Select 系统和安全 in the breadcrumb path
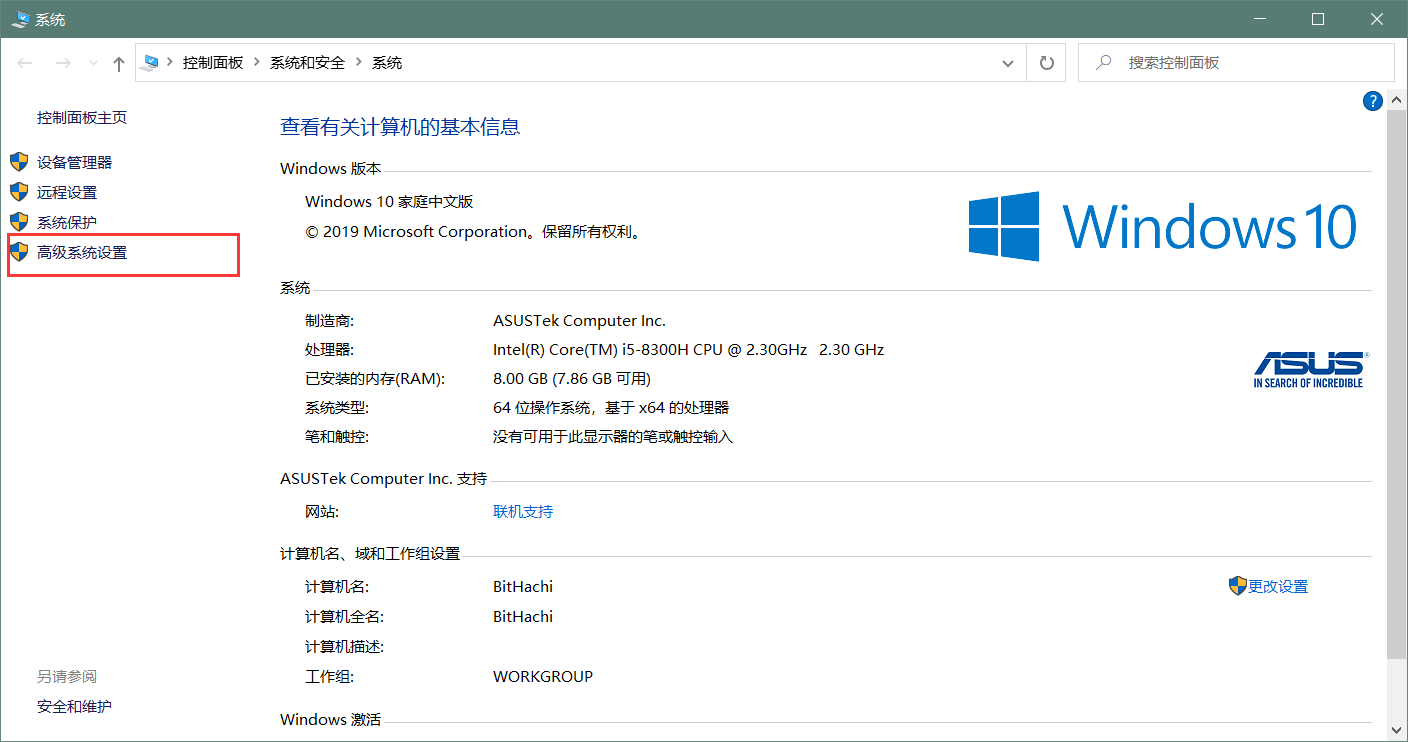The image size is (1408, 742). pyautogui.click(x=307, y=62)
